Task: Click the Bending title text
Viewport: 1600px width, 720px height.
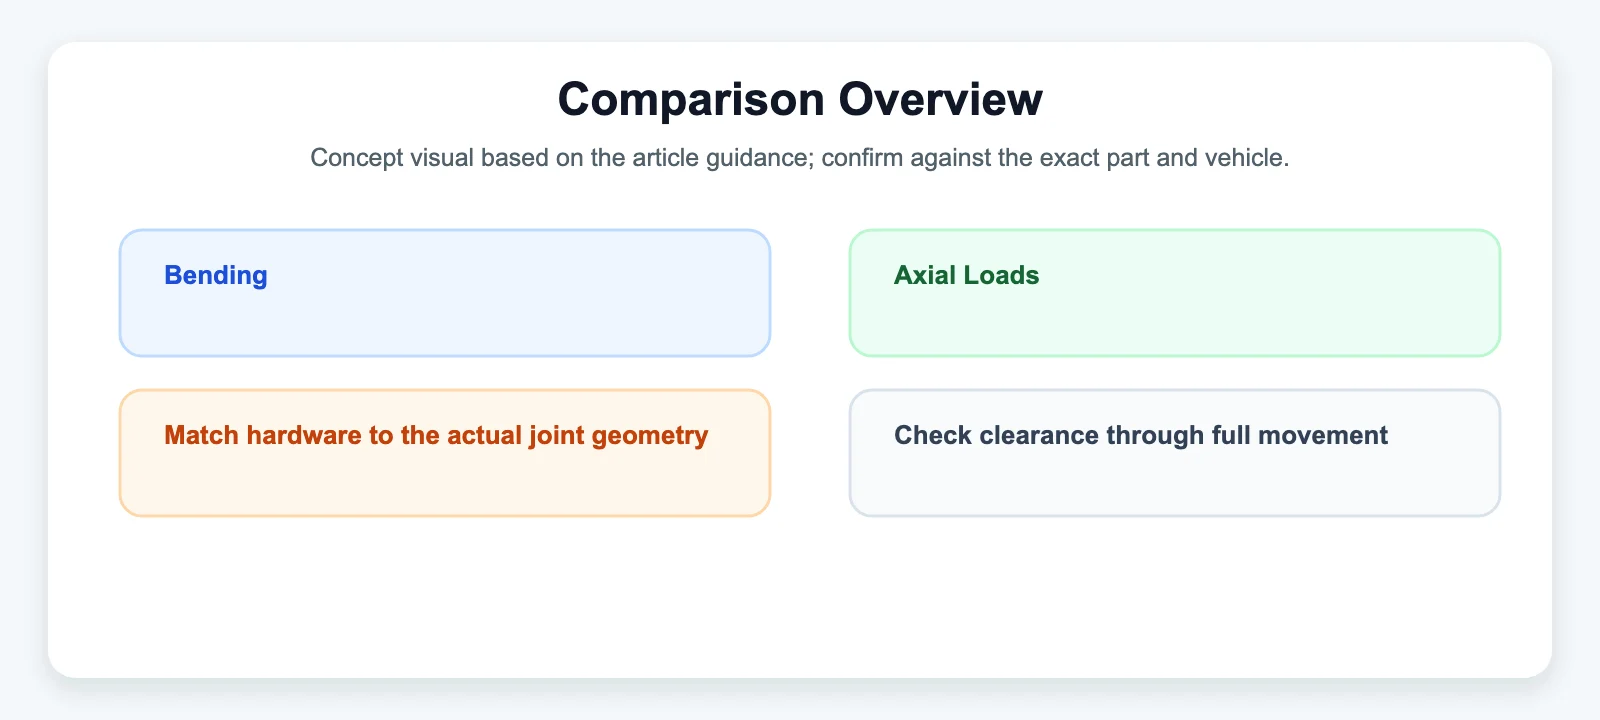Action: point(216,275)
